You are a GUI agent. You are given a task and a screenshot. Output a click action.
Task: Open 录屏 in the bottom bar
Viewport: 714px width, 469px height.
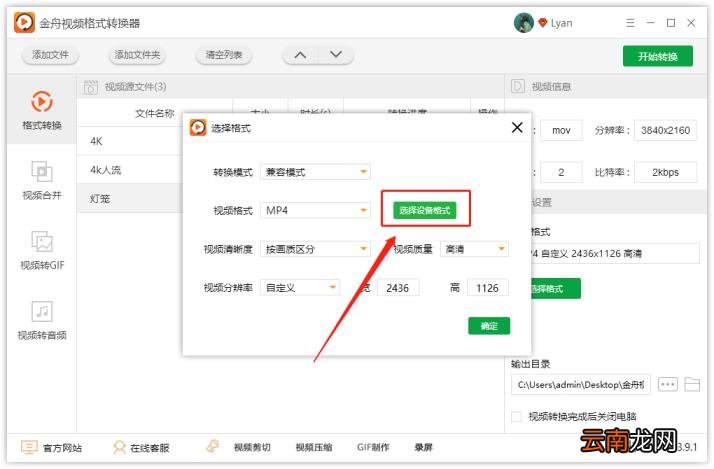tap(423, 448)
